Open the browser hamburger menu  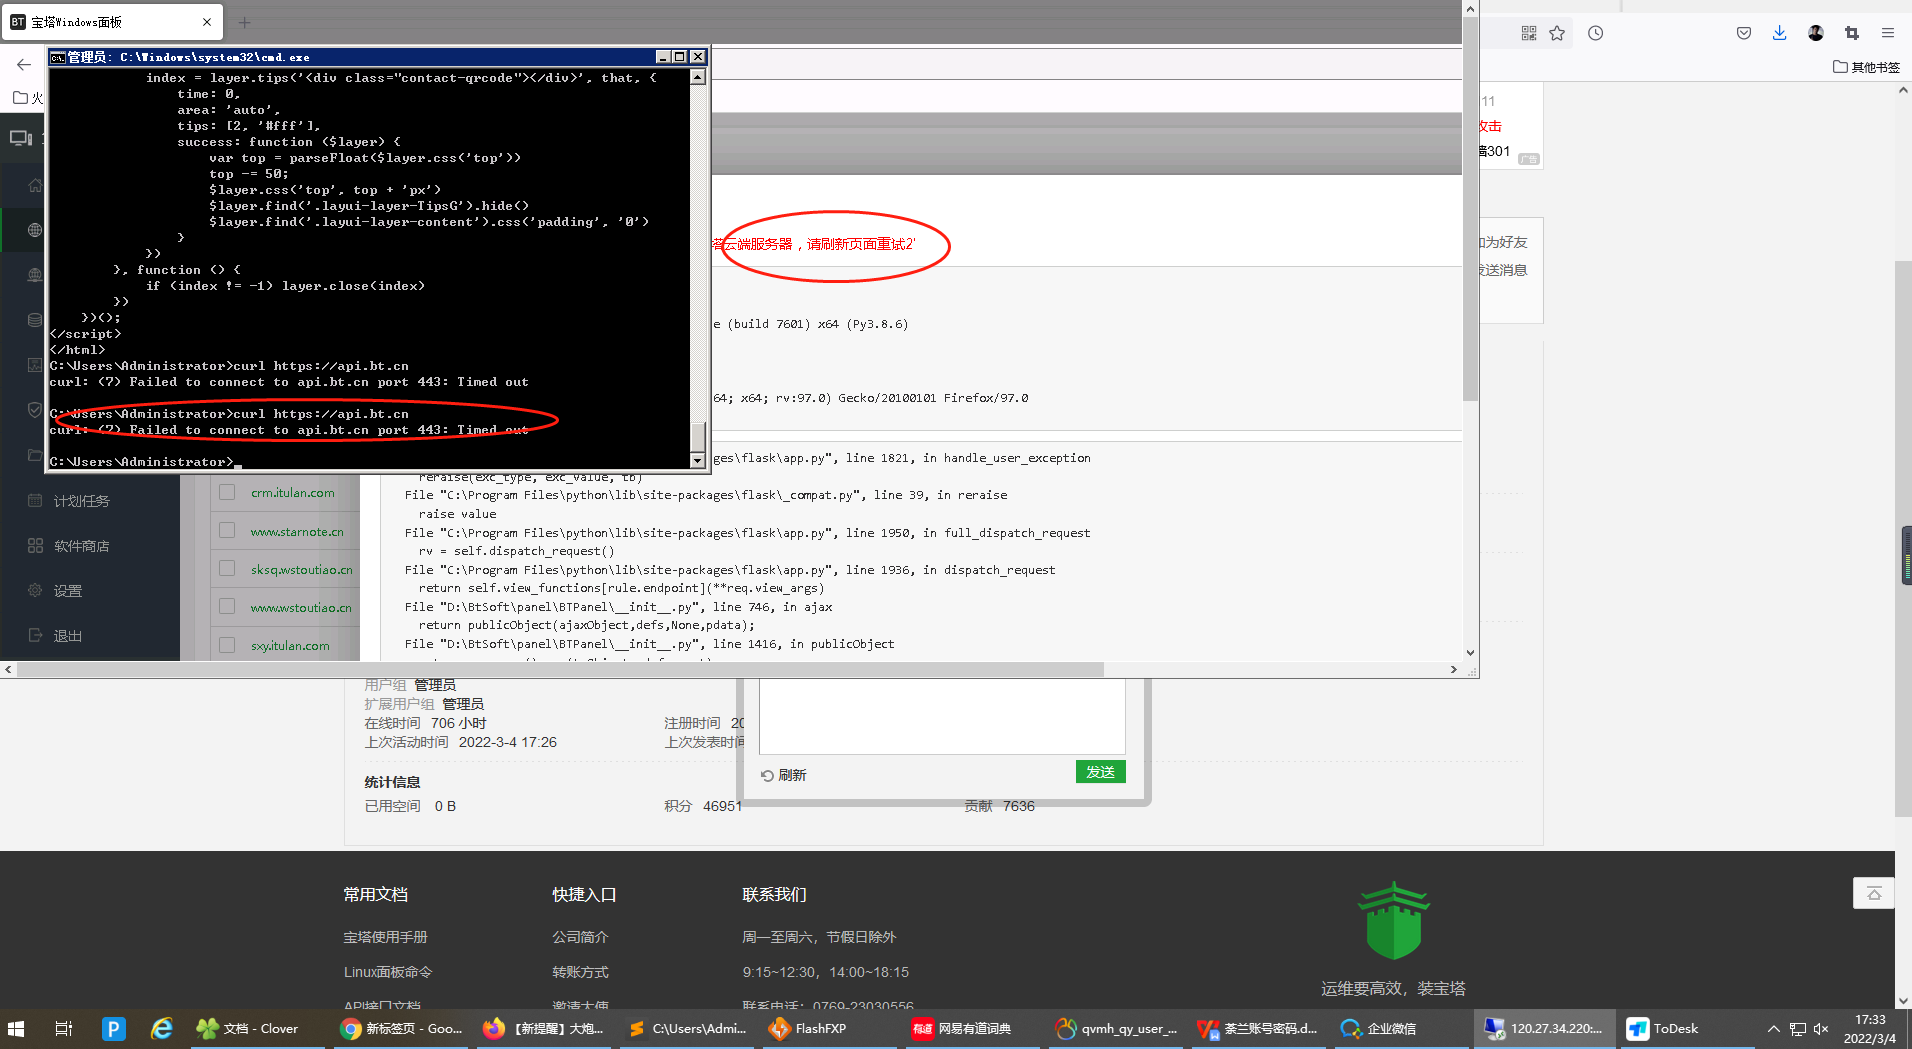pyautogui.click(x=1888, y=33)
